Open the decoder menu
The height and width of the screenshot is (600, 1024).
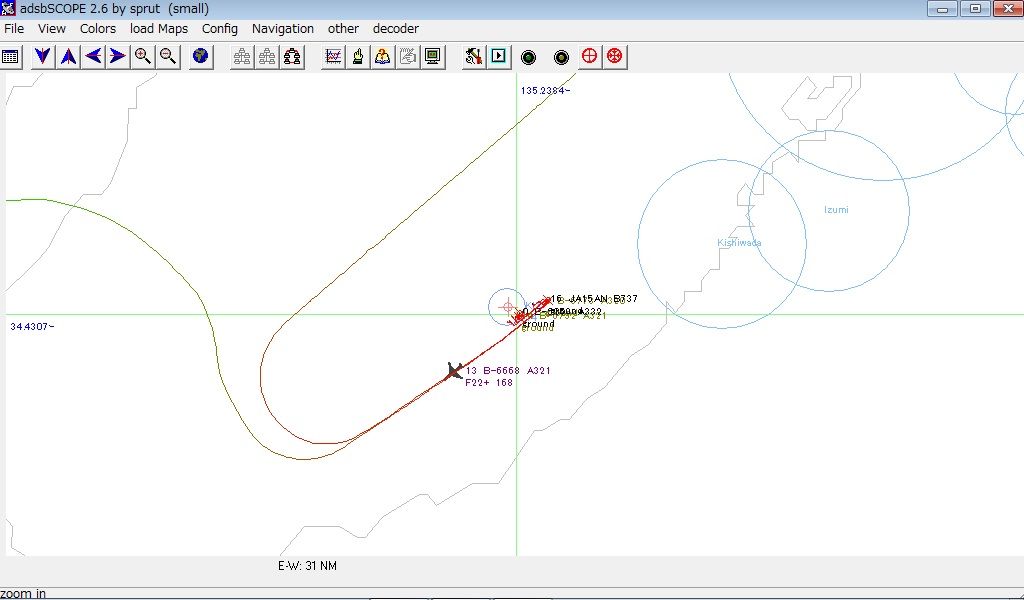[x=395, y=28]
